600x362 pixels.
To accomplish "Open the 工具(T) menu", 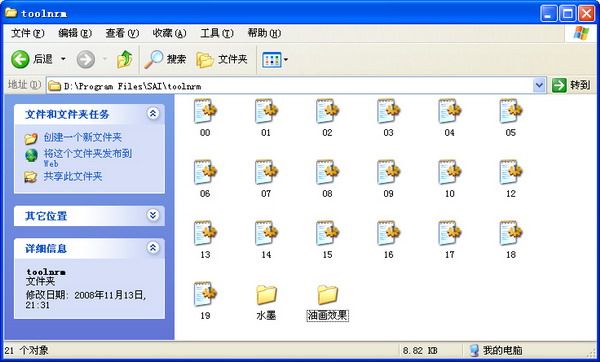I will click(x=217, y=33).
